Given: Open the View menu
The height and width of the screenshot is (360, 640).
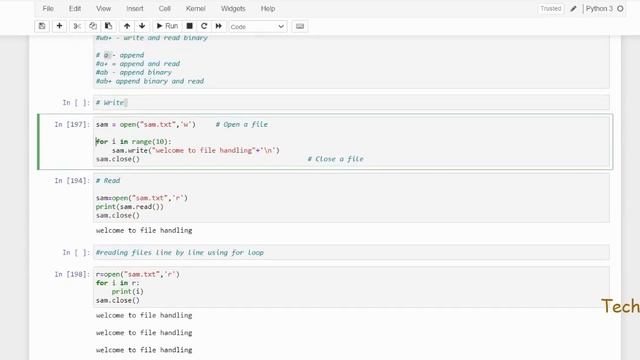Looking at the screenshot, I should [x=103, y=9].
